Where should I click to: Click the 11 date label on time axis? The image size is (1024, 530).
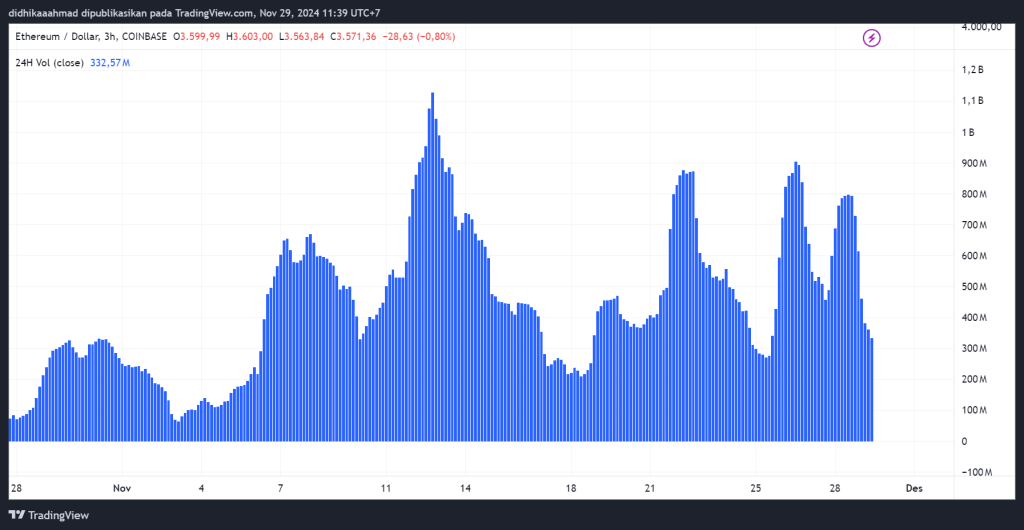click(386, 488)
